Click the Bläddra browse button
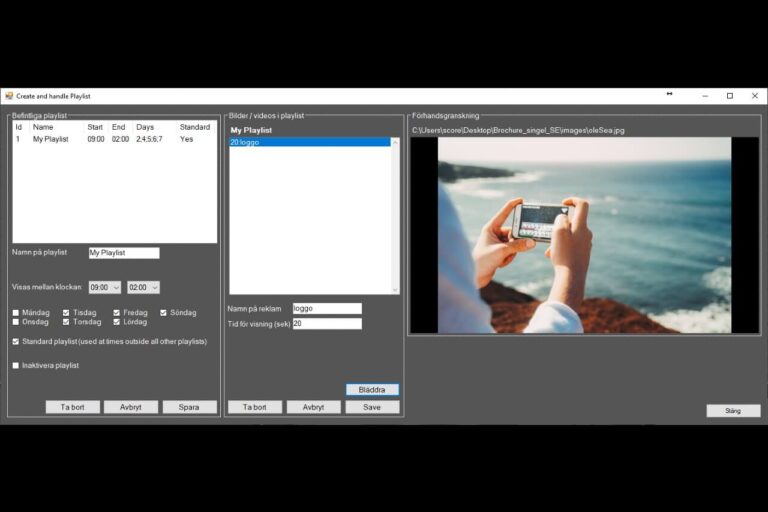This screenshot has width=768, height=512. pyautogui.click(x=372, y=389)
